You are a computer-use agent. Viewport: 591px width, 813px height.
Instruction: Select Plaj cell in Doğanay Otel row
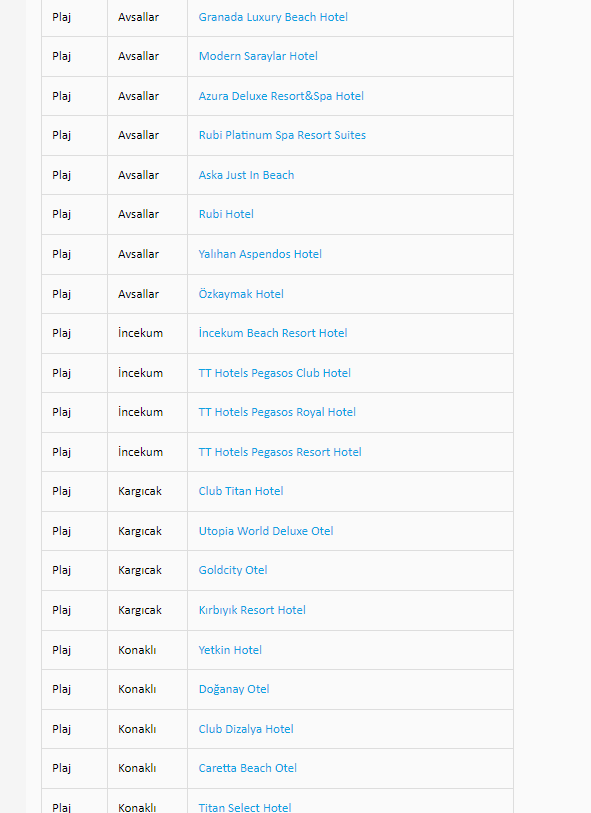75,689
